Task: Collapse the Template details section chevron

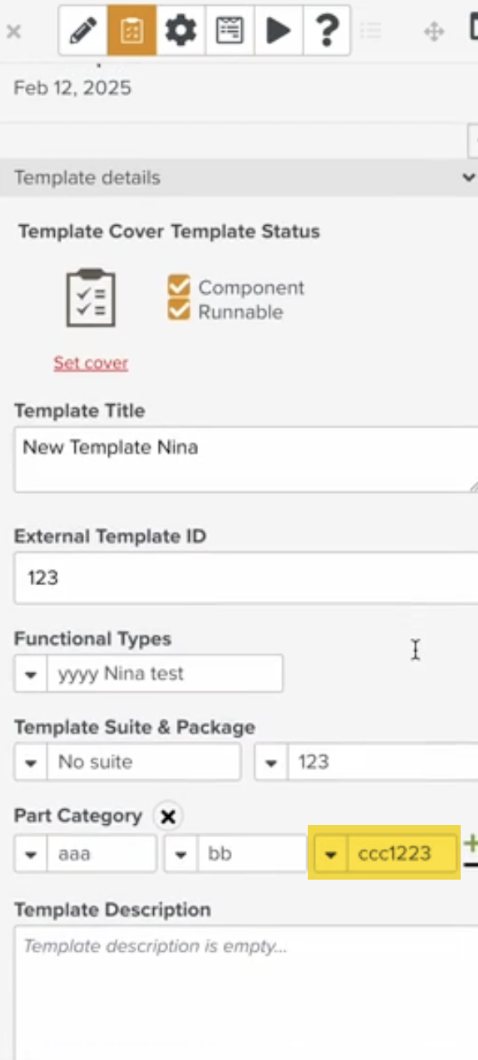Action: pos(468,178)
